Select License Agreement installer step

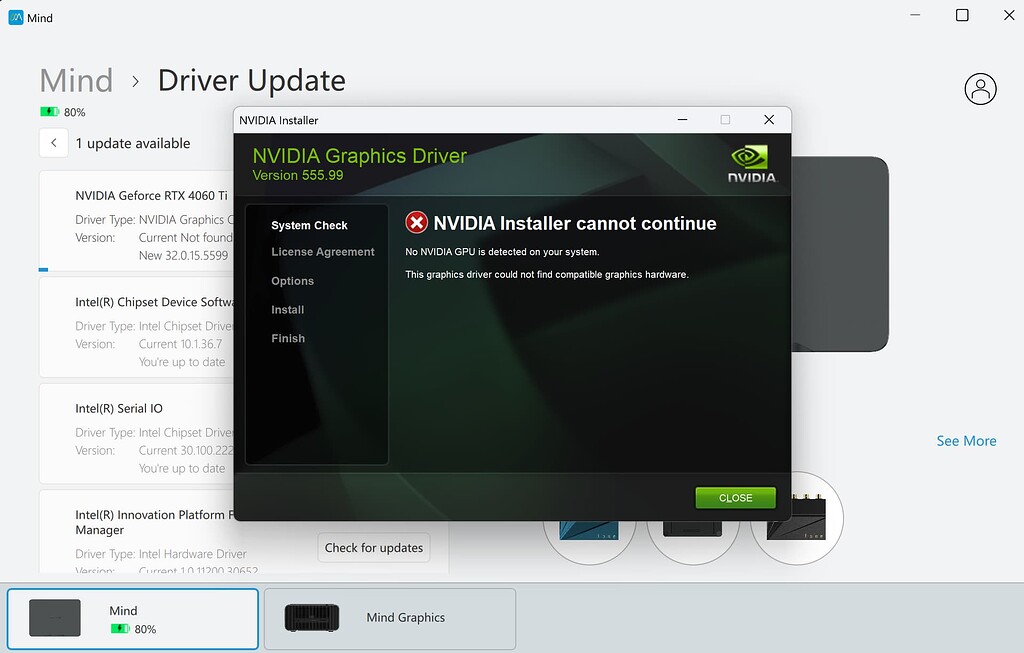pos(322,252)
